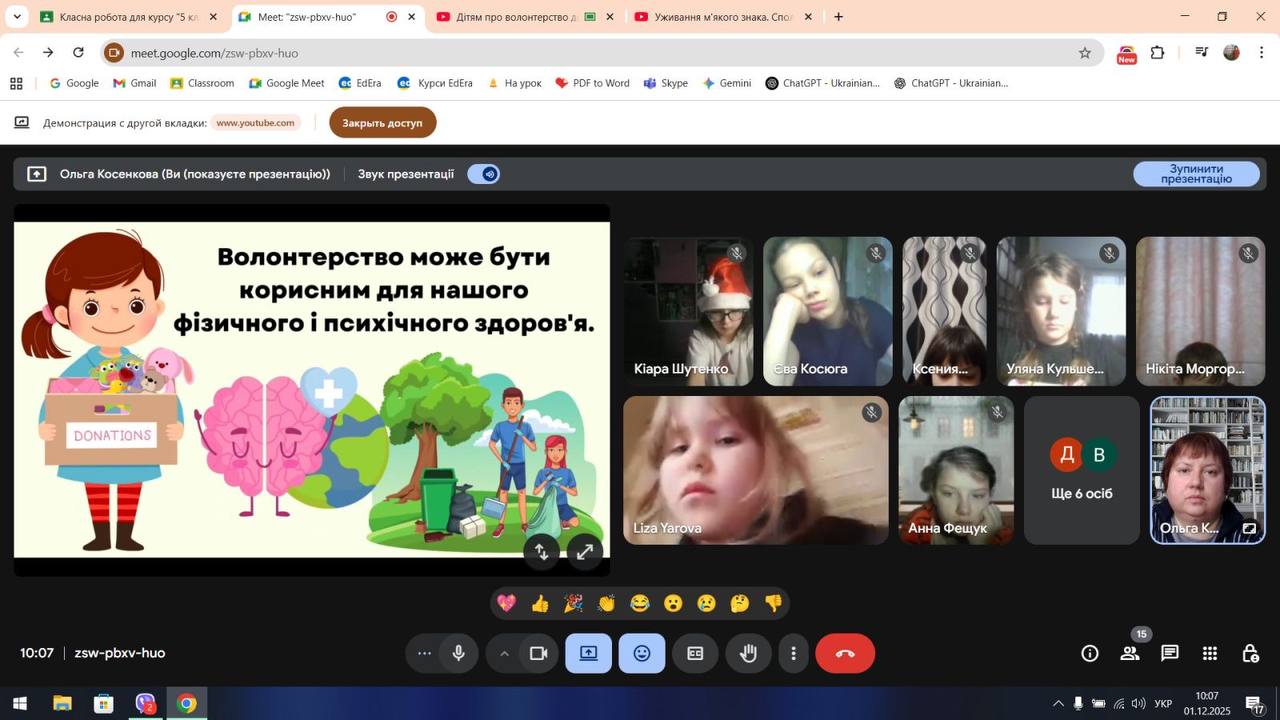The height and width of the screenshot is (720, 1280).
Task: Open the chat messages panel icon
Action: point(1169,653)
